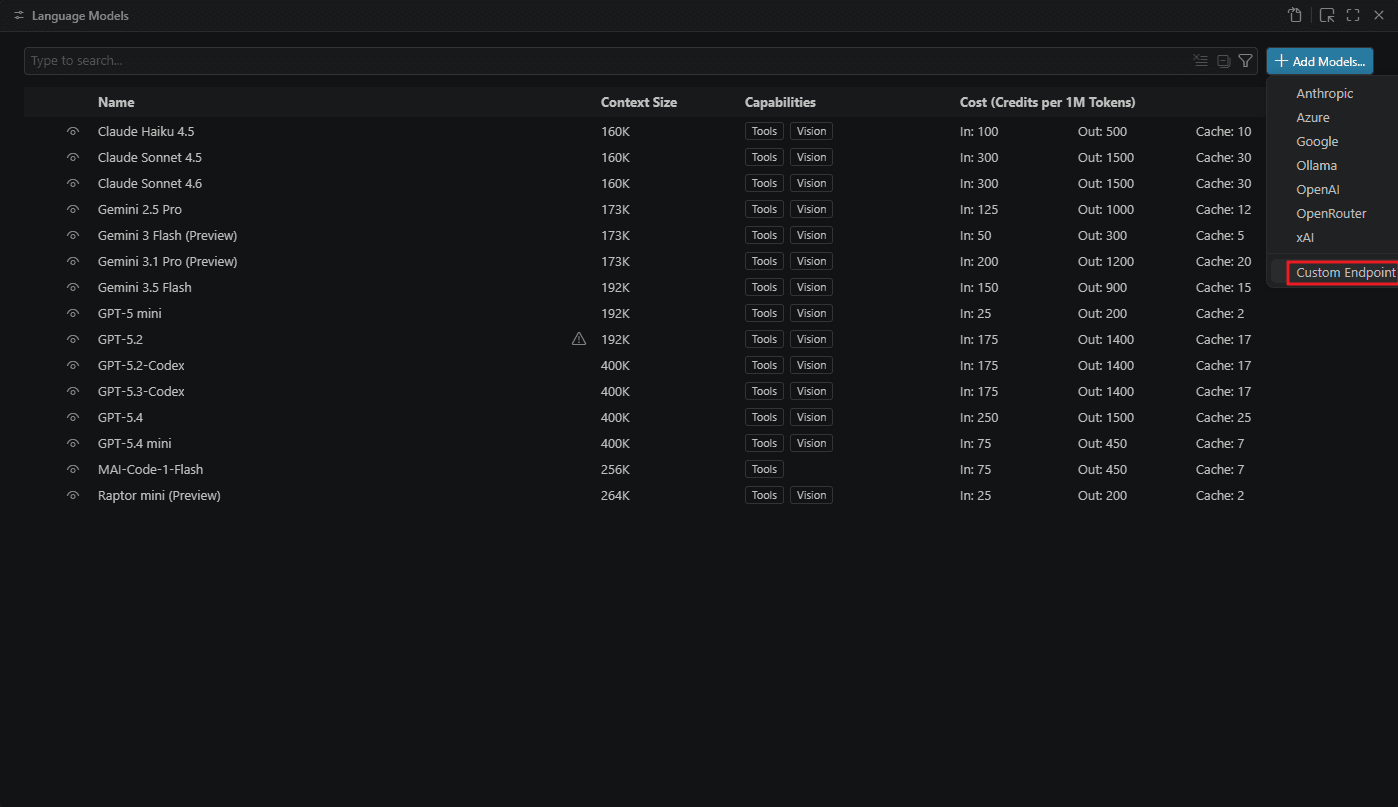Screen dimensions: 1398x807
Task: Click the Name column header
Action: [116, 102]
